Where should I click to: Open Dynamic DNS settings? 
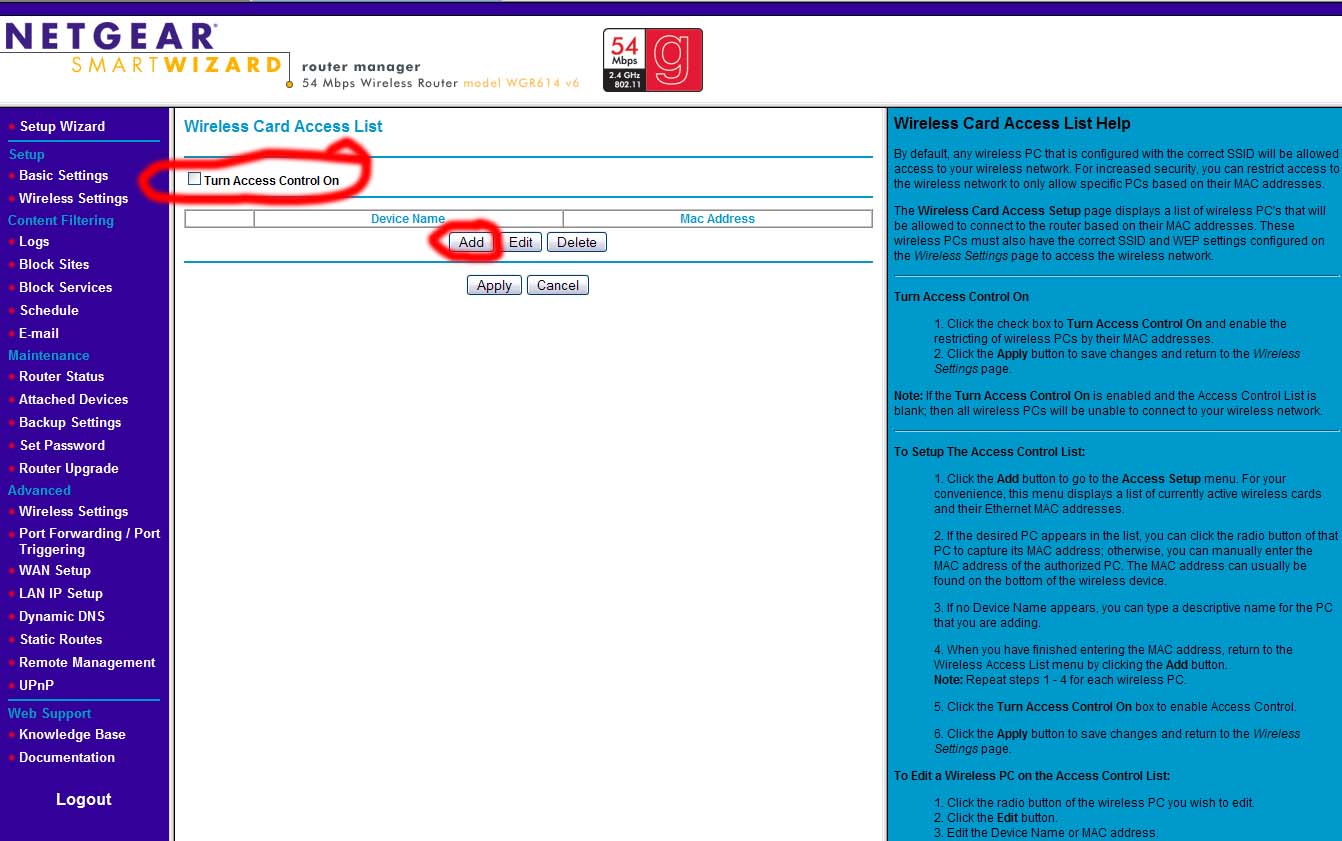(x=62, y=616)
